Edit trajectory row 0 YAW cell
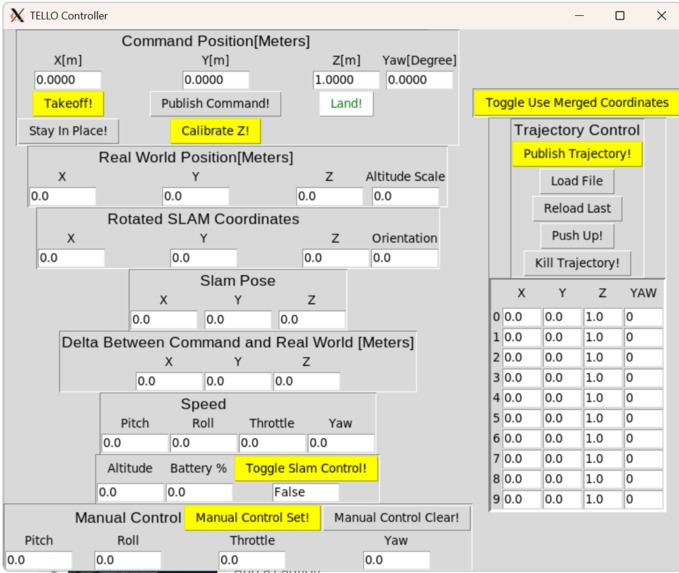Image resolution: width=679 pixels, height=573 pixels. coord(643,317)
